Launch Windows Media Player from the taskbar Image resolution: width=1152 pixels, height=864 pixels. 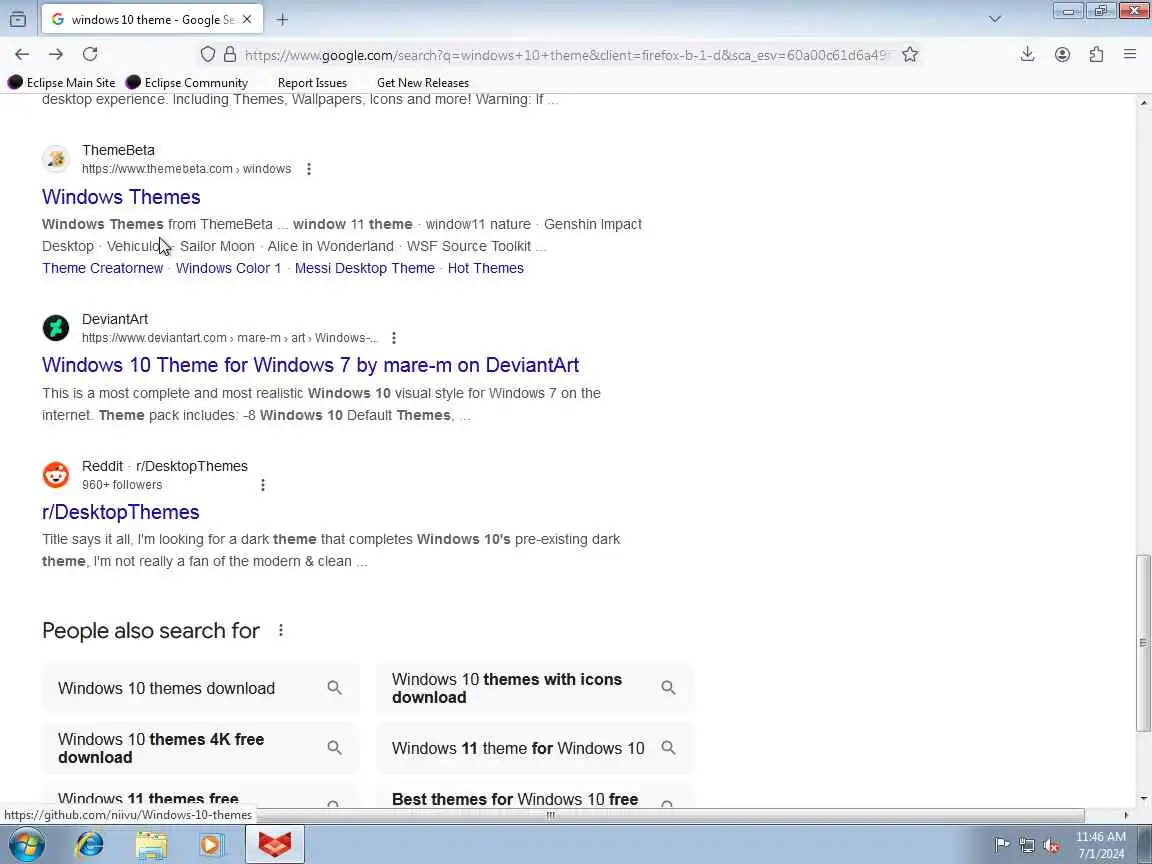tap(212, 844)
